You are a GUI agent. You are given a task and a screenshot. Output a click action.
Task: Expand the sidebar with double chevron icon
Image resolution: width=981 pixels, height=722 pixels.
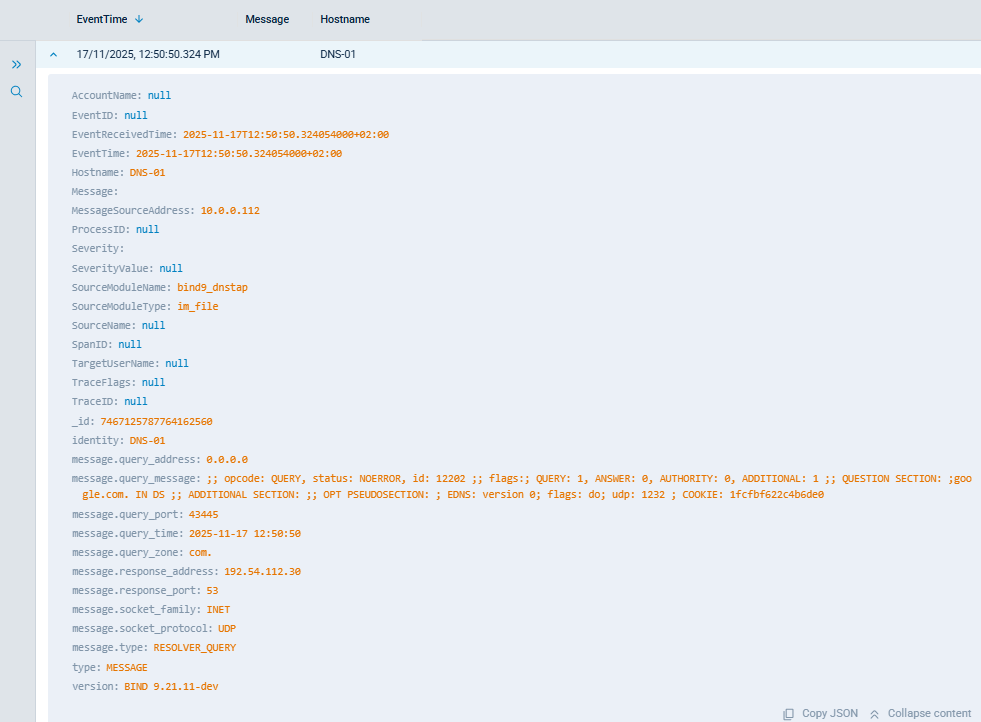tap(16, 64)
